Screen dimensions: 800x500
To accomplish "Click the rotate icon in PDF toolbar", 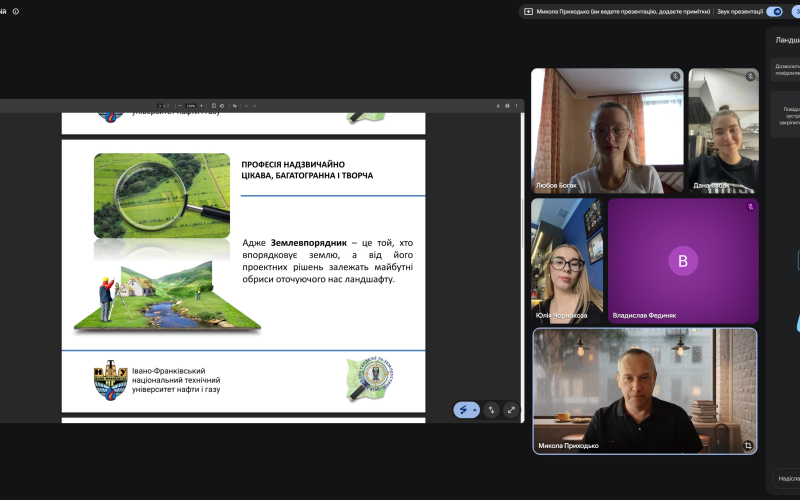I will pyautogui.click(x=222, y=106).
